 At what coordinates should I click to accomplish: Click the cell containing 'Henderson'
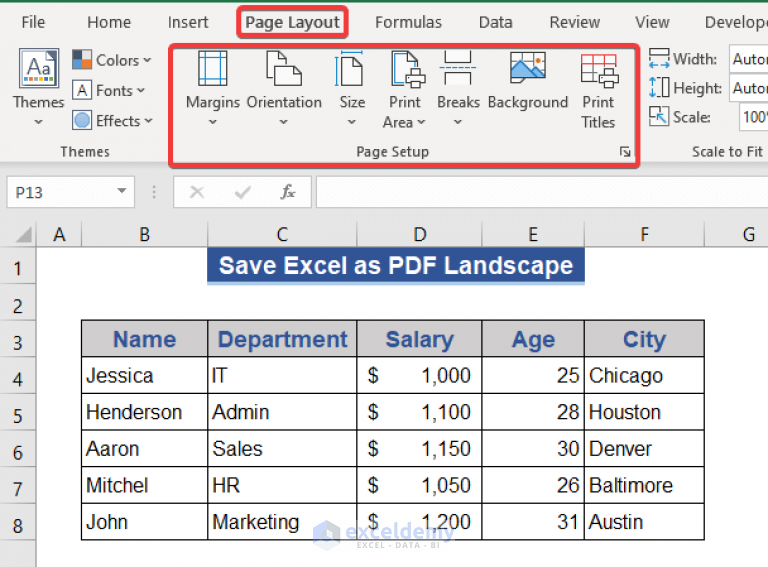pyautogui.click(x=144, y=412)
